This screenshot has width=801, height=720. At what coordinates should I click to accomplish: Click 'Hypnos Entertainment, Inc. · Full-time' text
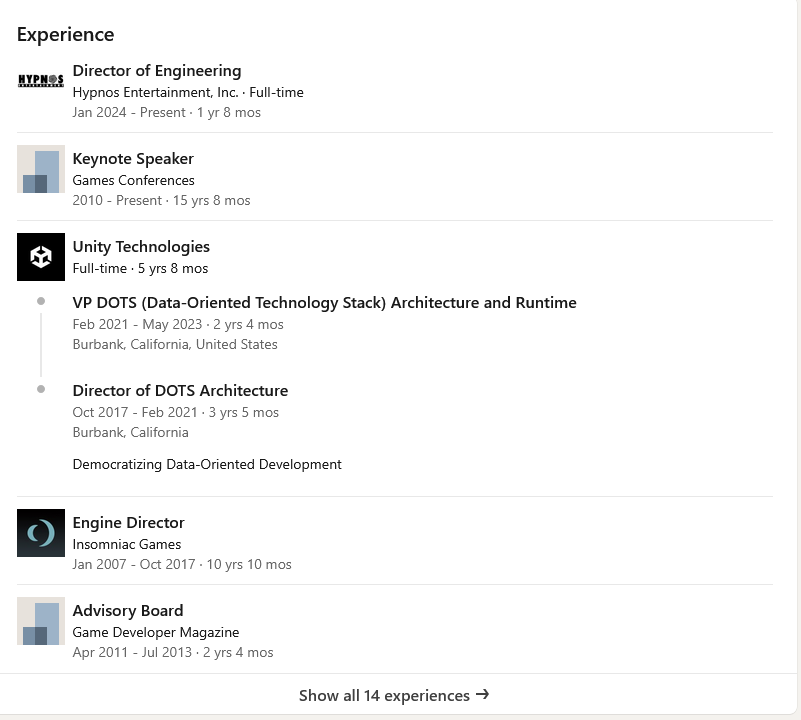188,92
